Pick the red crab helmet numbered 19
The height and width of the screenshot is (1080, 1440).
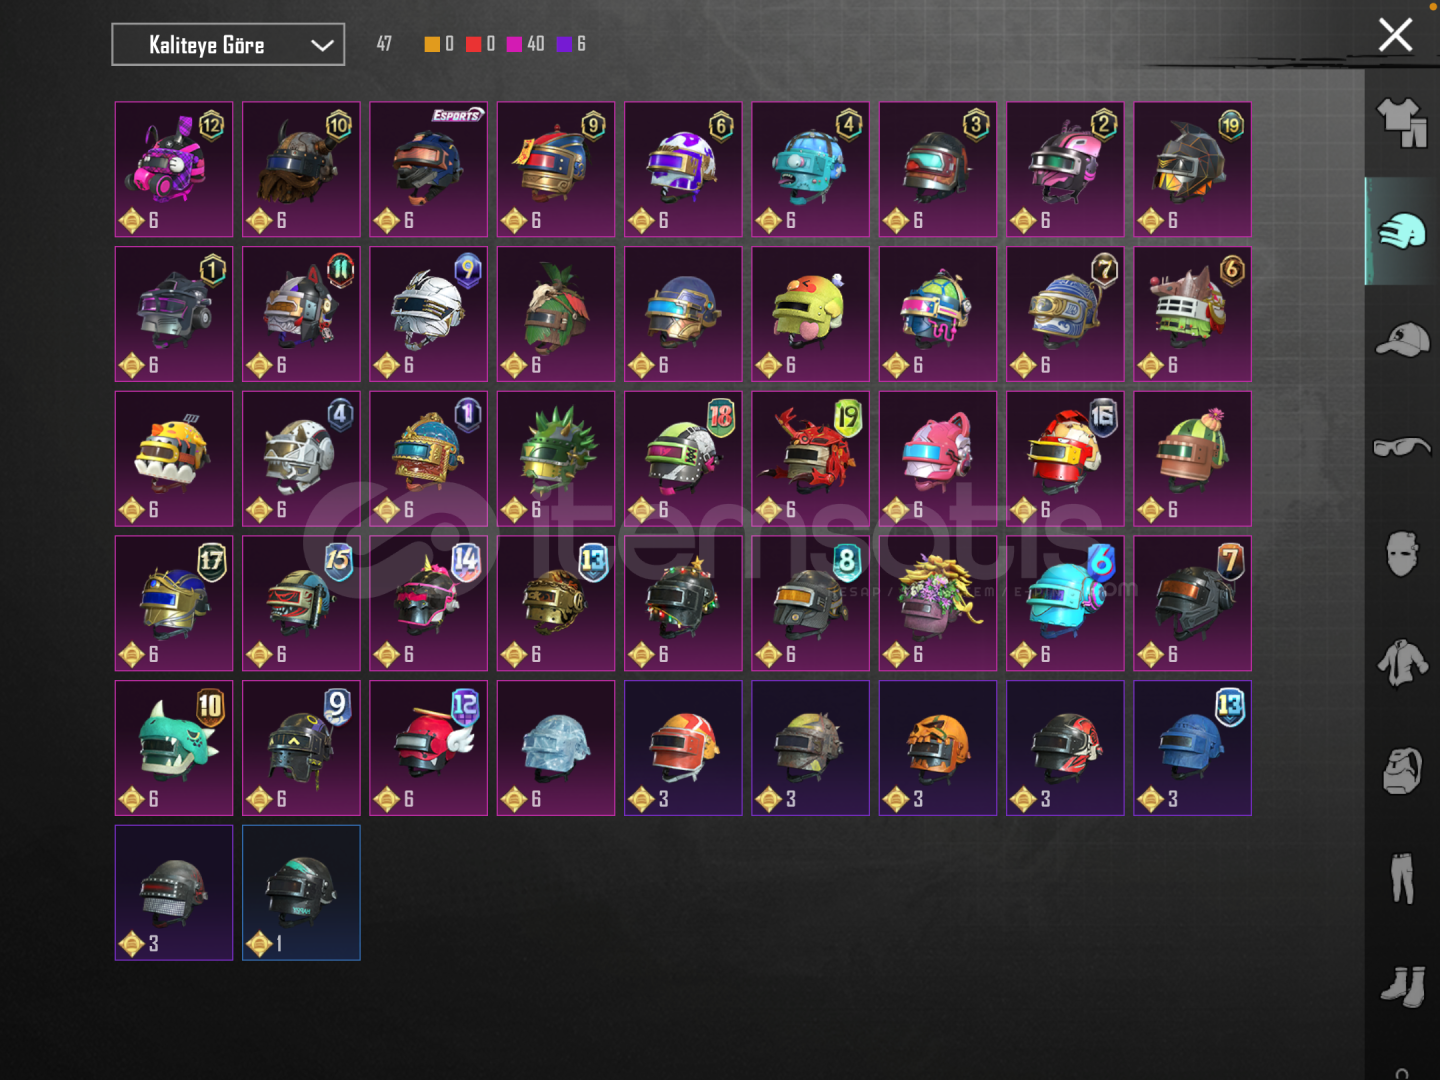(x=810, y=459)
